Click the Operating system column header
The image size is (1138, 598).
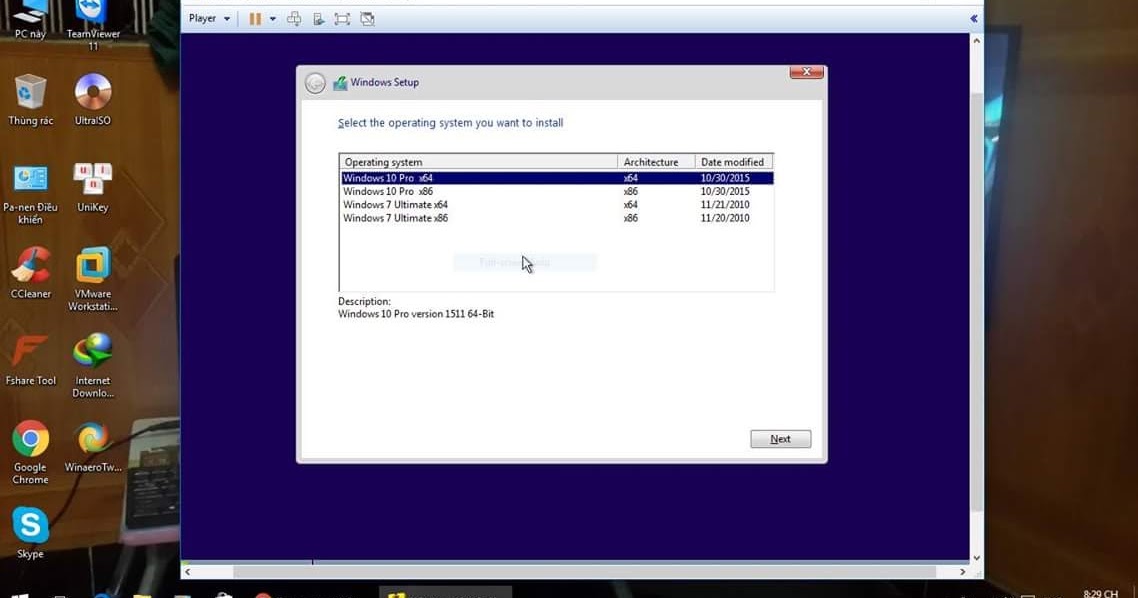[x=478, y=162]
